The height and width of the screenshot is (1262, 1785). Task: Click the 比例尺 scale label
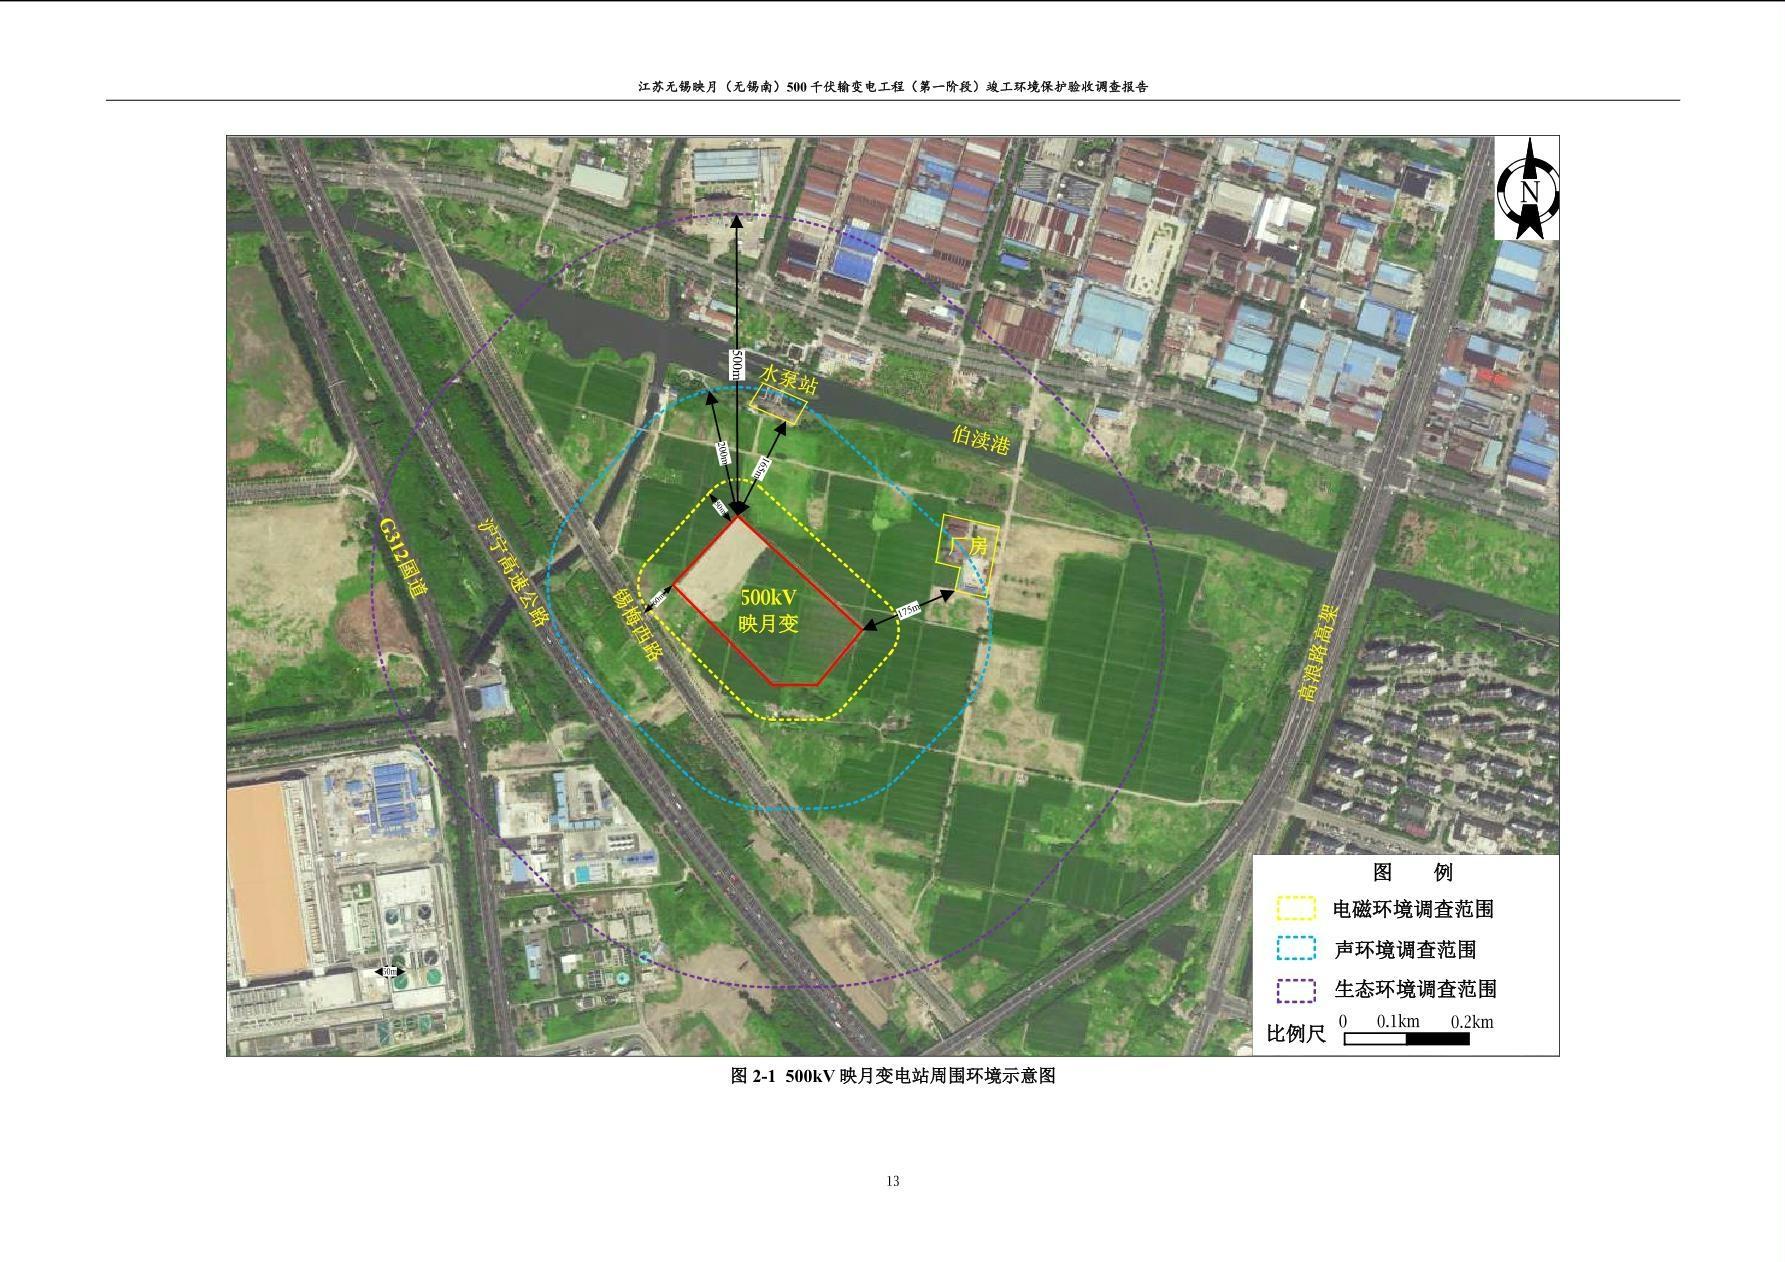(x=1296, y=1034)
